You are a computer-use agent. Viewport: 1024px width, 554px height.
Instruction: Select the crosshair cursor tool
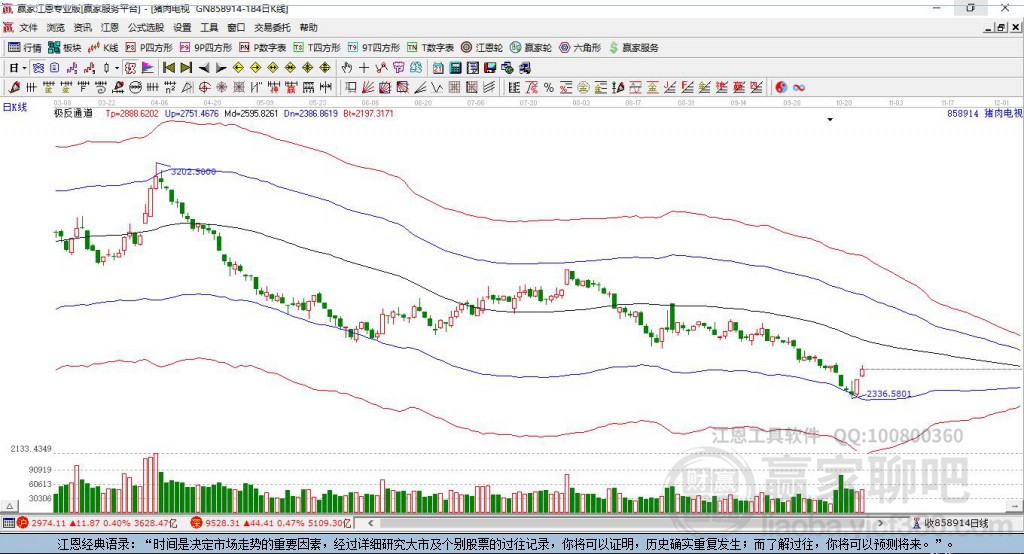click(x=364, y=68)
